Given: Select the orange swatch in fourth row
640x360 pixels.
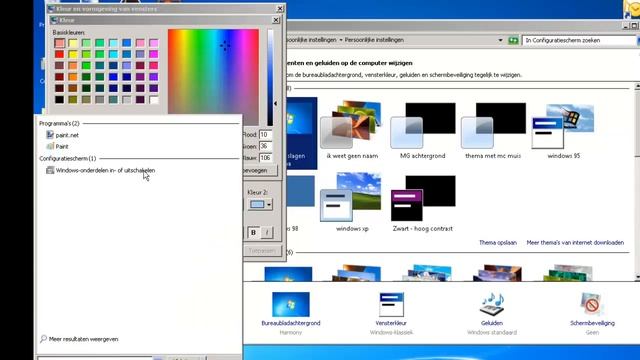Looking at the screenshot, I should (73, 77).
